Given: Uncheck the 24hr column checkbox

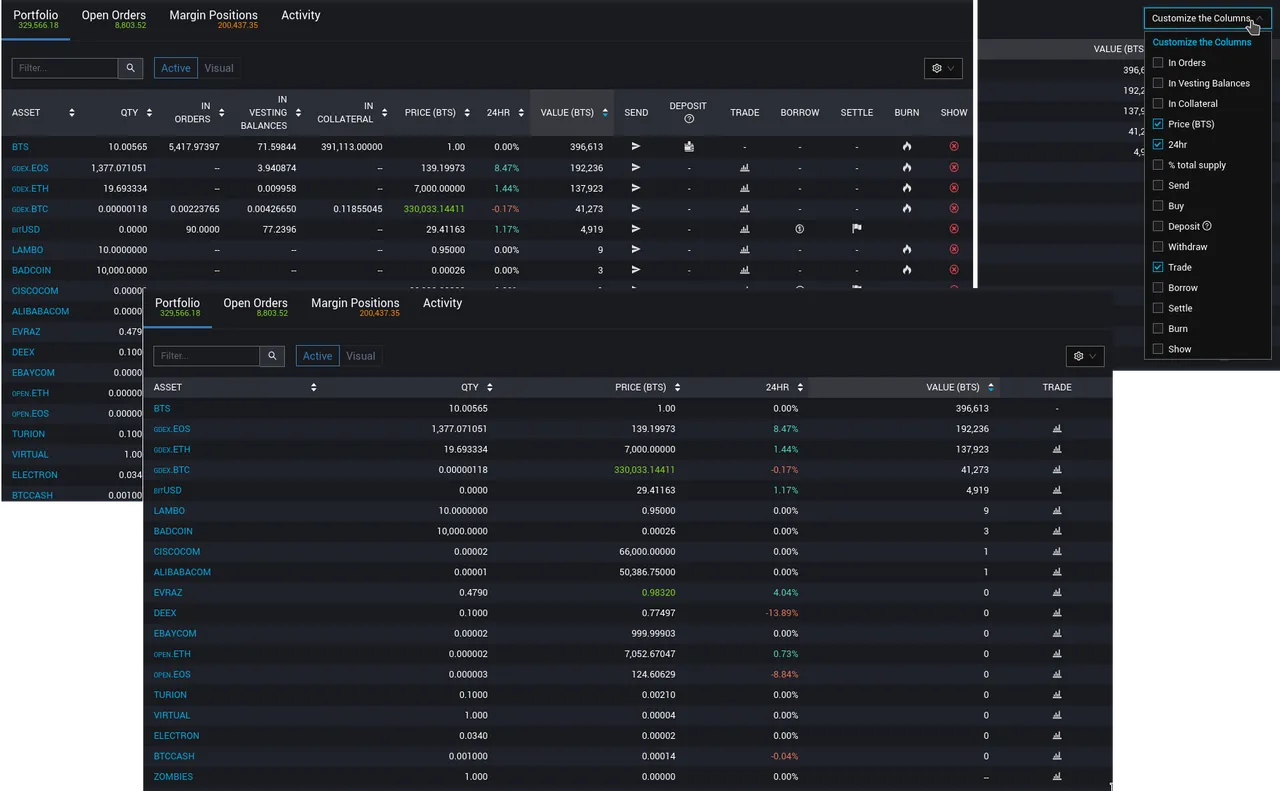Looking at the screenshot, I should (1158, 144).
